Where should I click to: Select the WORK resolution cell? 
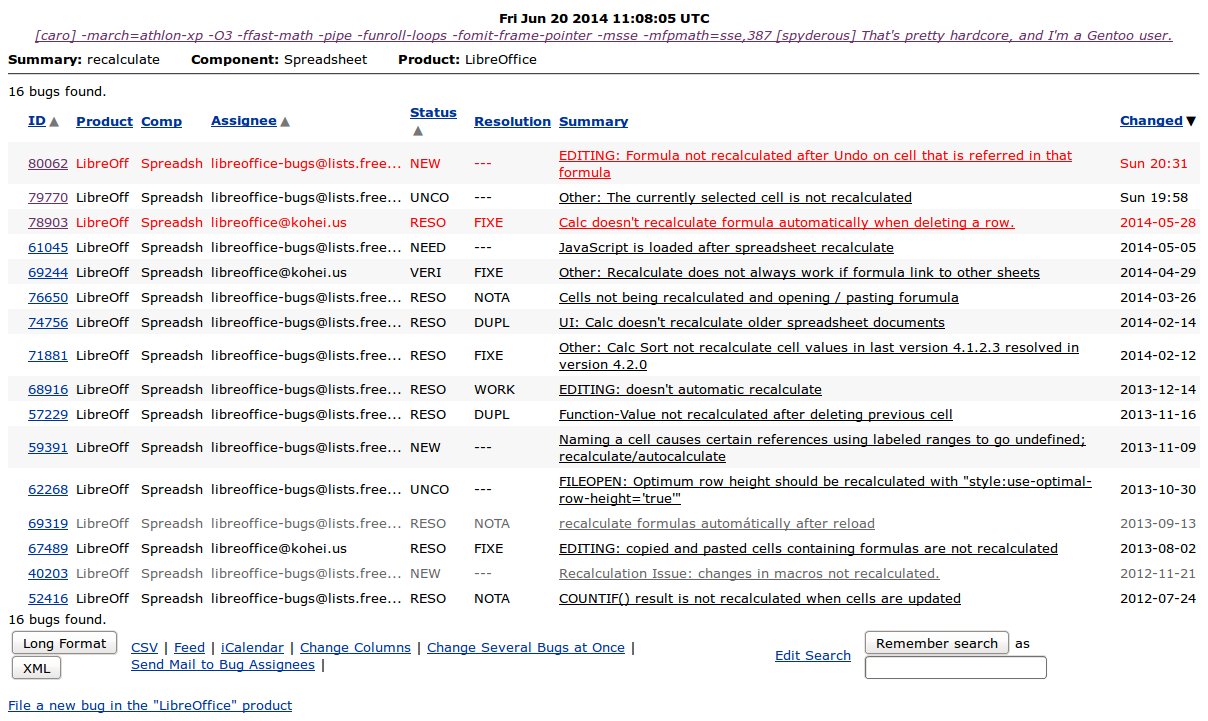coord(495,389)
